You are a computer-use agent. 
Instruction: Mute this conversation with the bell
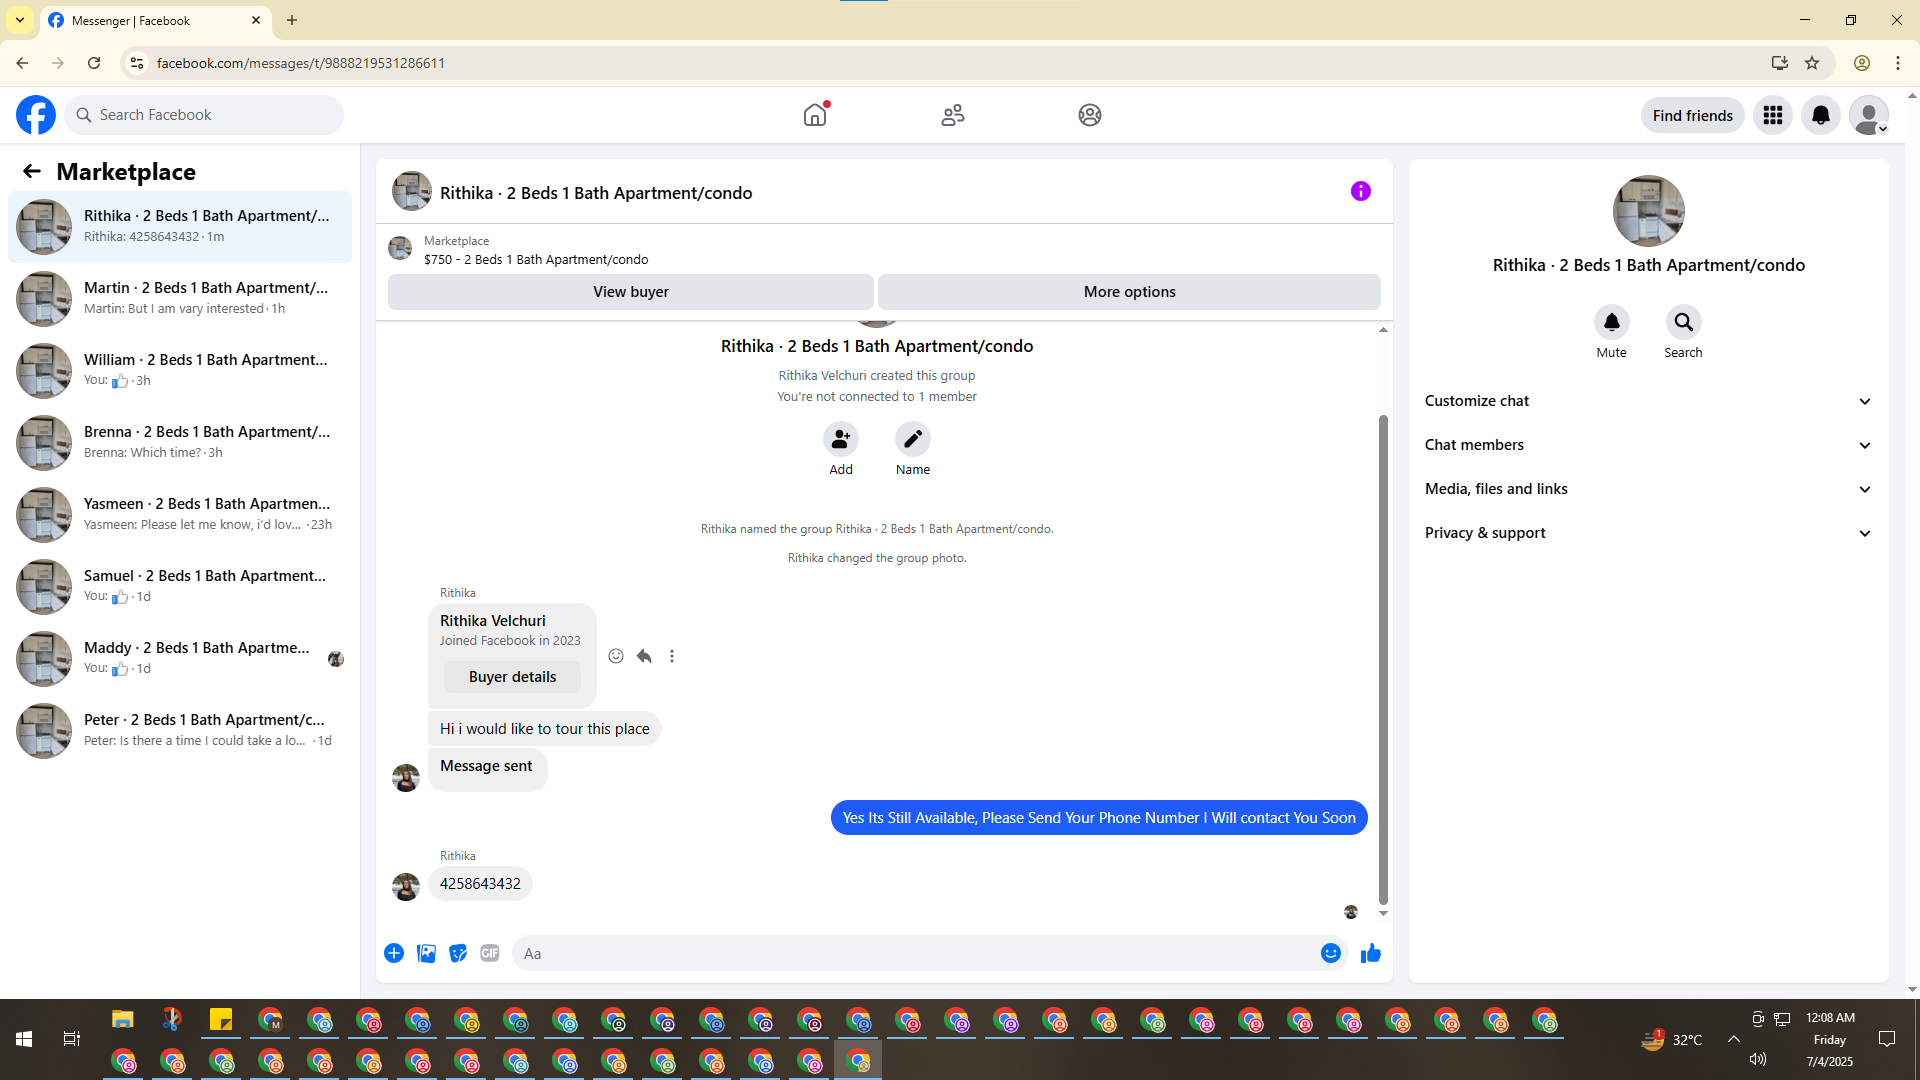tap(1611, 322)
